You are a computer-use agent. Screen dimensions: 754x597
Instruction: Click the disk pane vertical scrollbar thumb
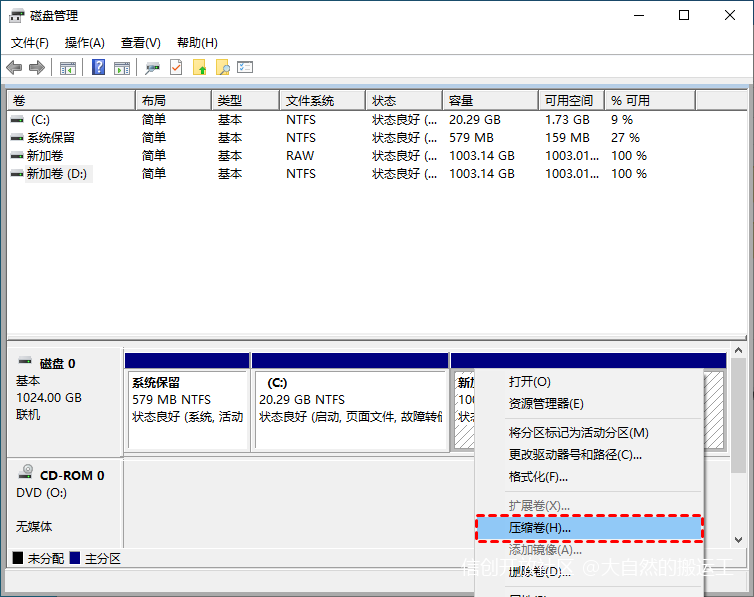(x=739, y=415)
